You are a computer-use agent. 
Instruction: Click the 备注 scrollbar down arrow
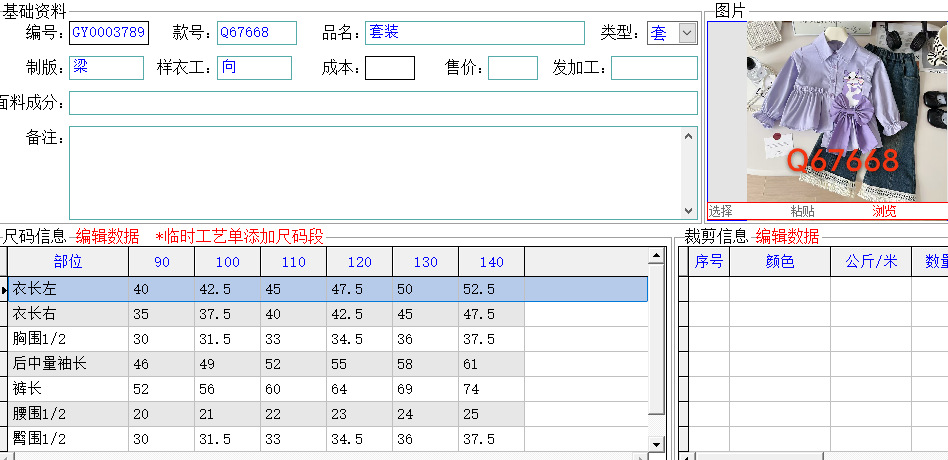pyautogui.click(x=689, y=210)
